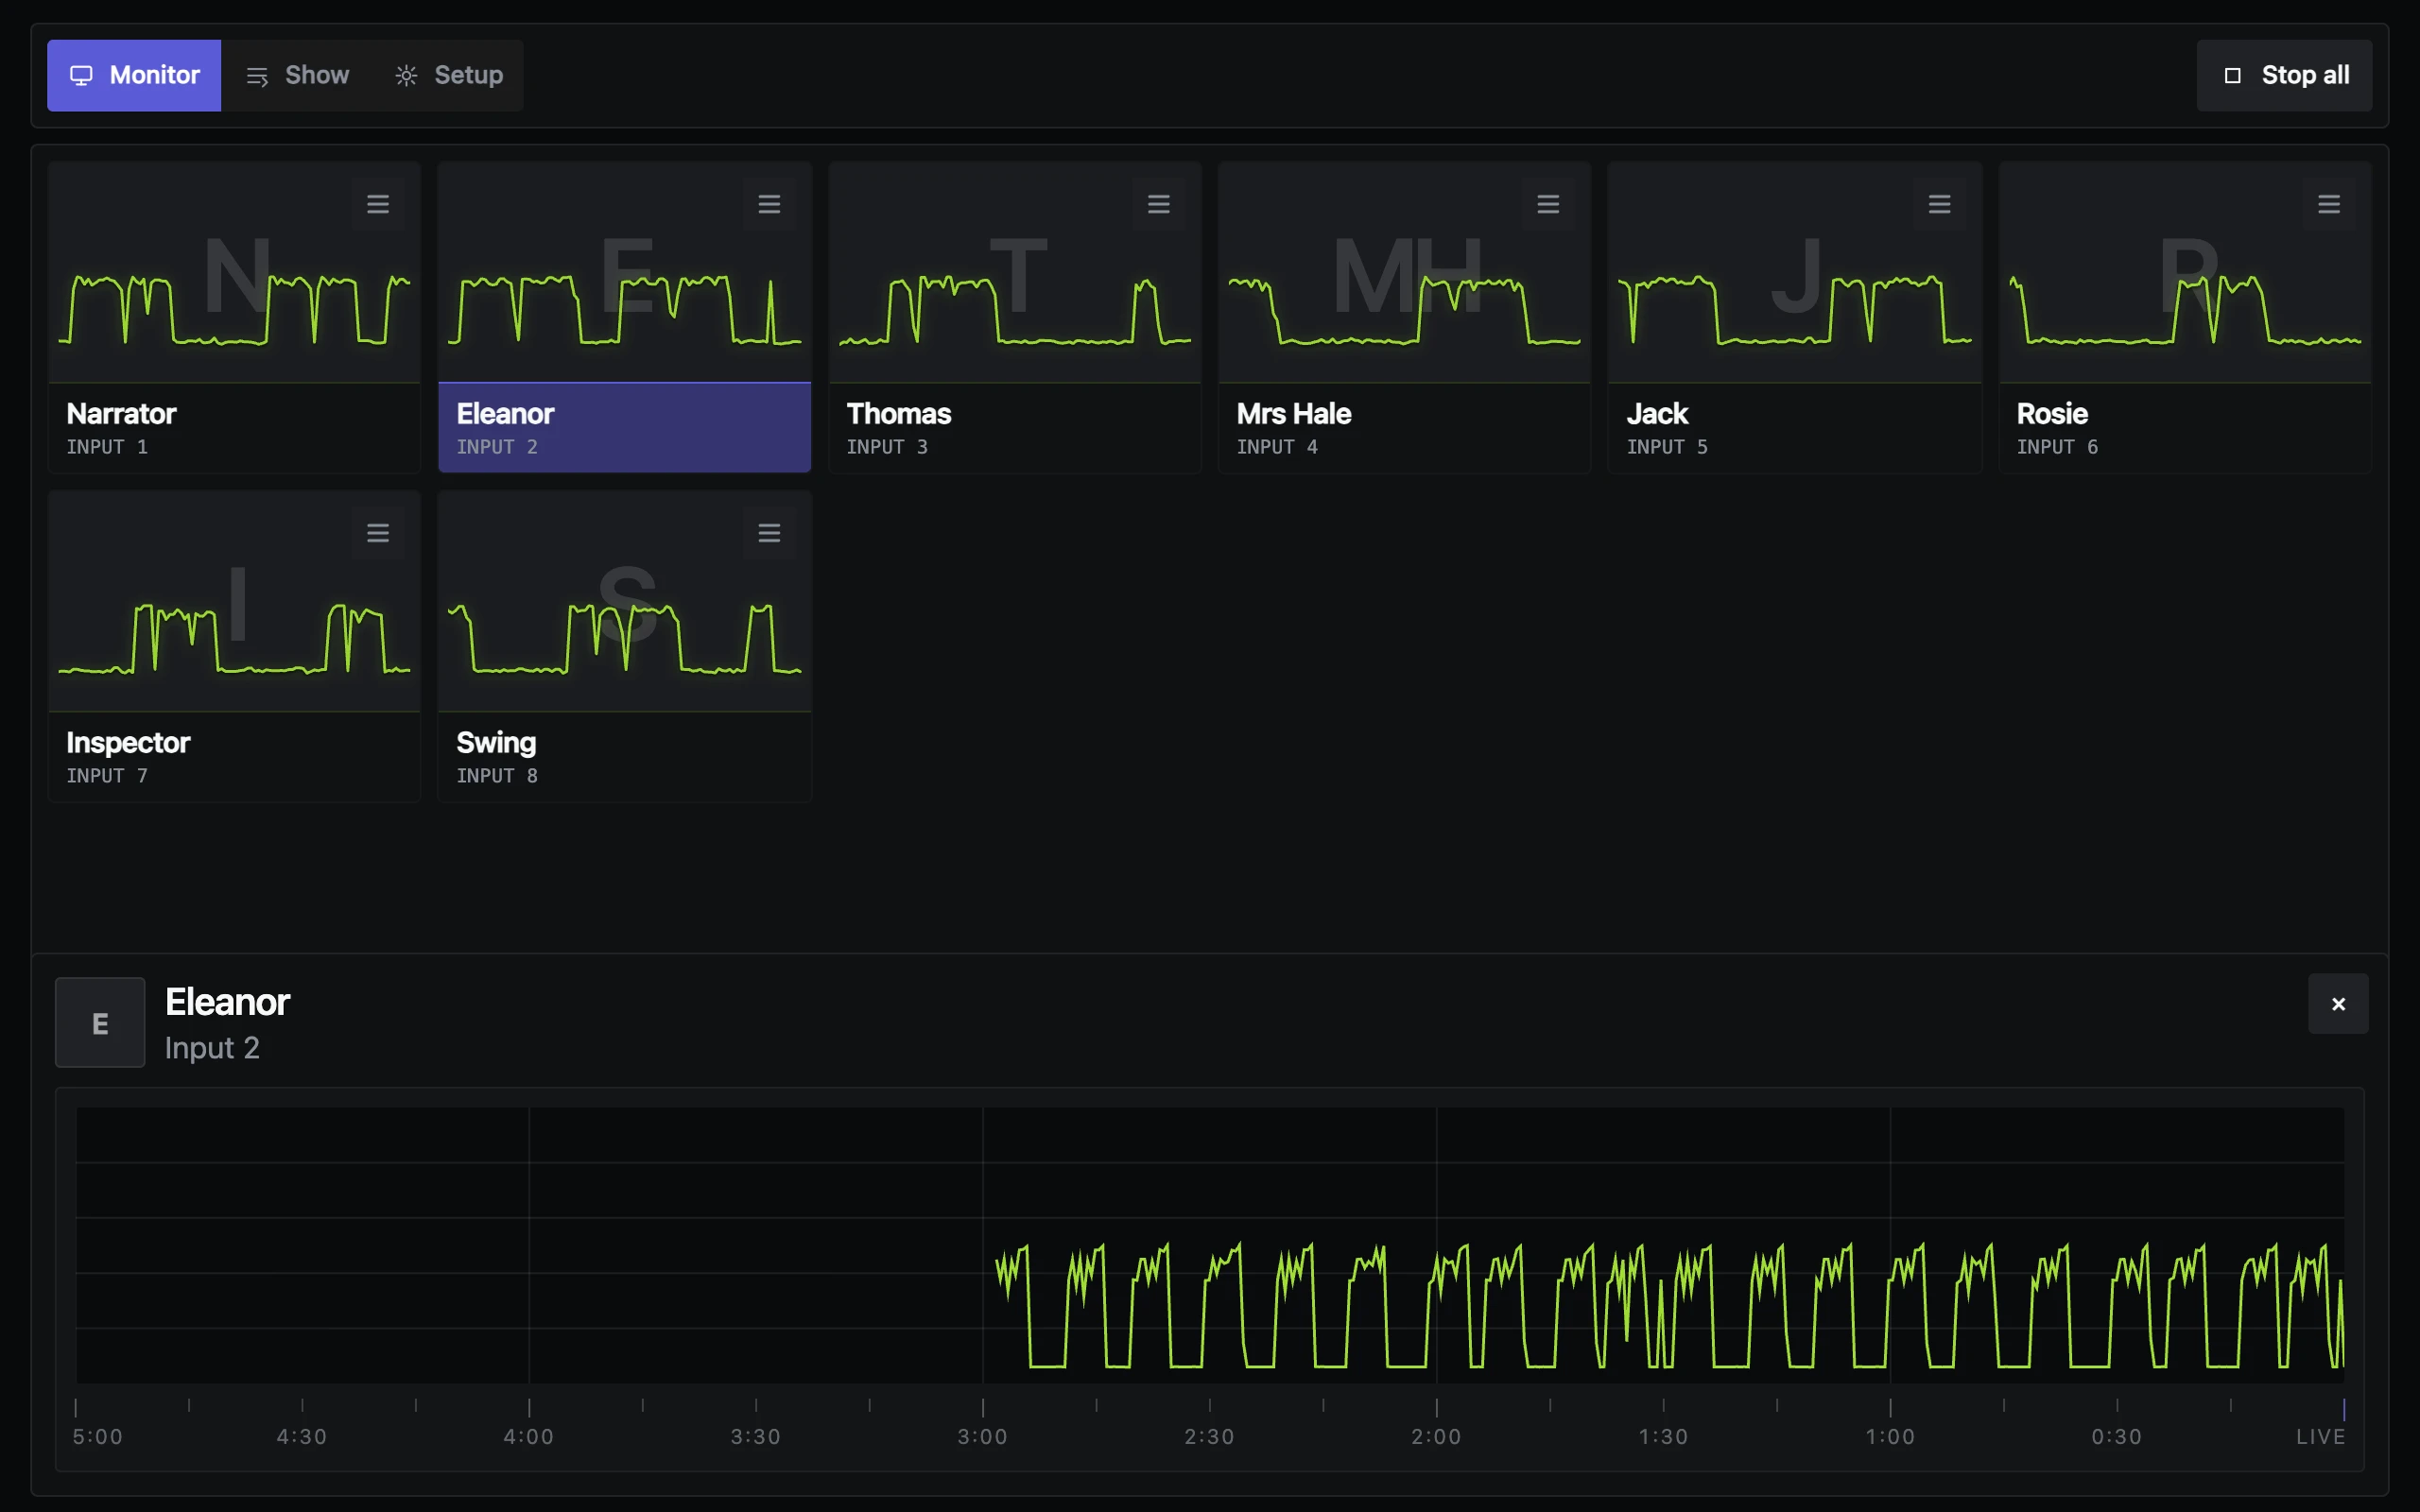Click the 1:00 tick on the timeline
2420x1512 pixels.
(1890, 1409)
